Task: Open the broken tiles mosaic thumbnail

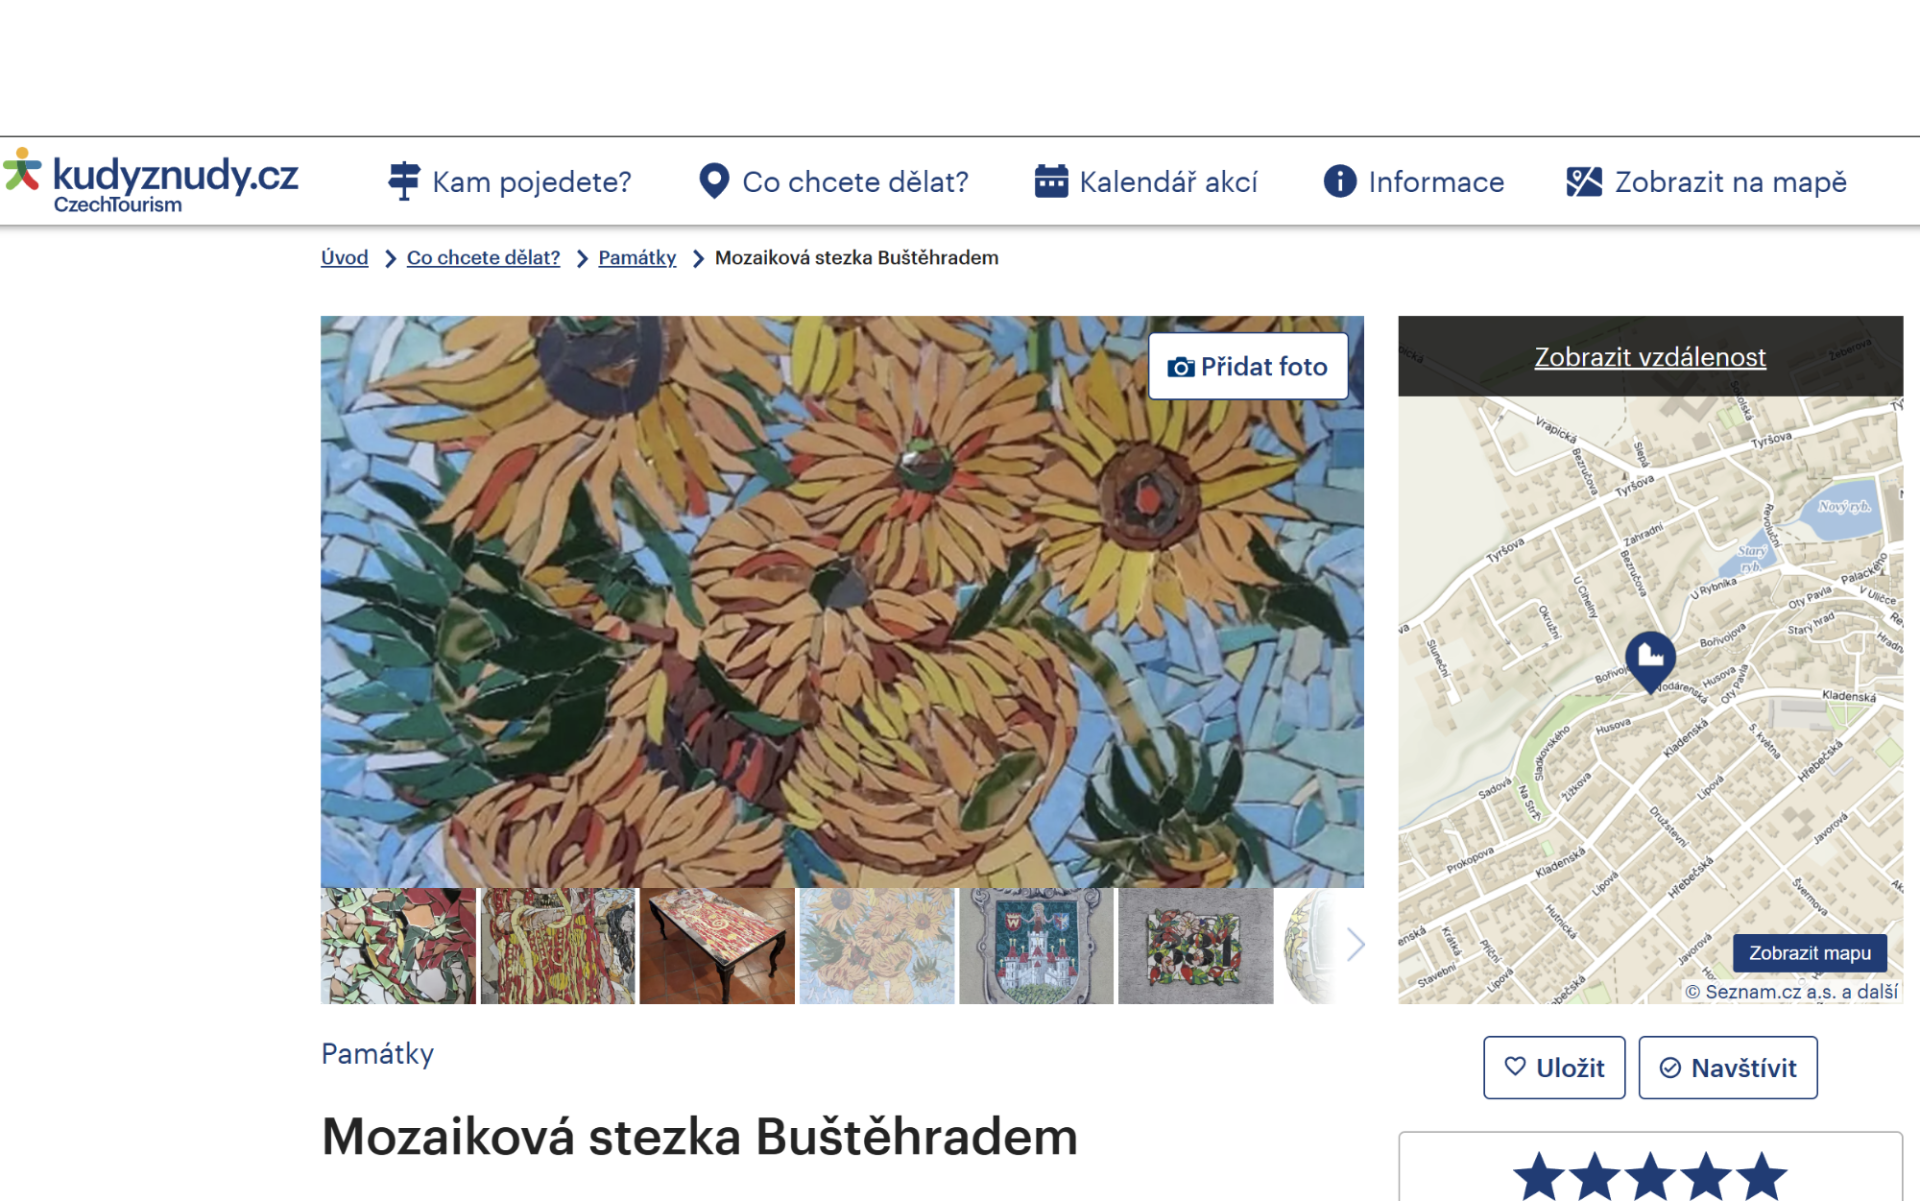Action: point(398,946)
